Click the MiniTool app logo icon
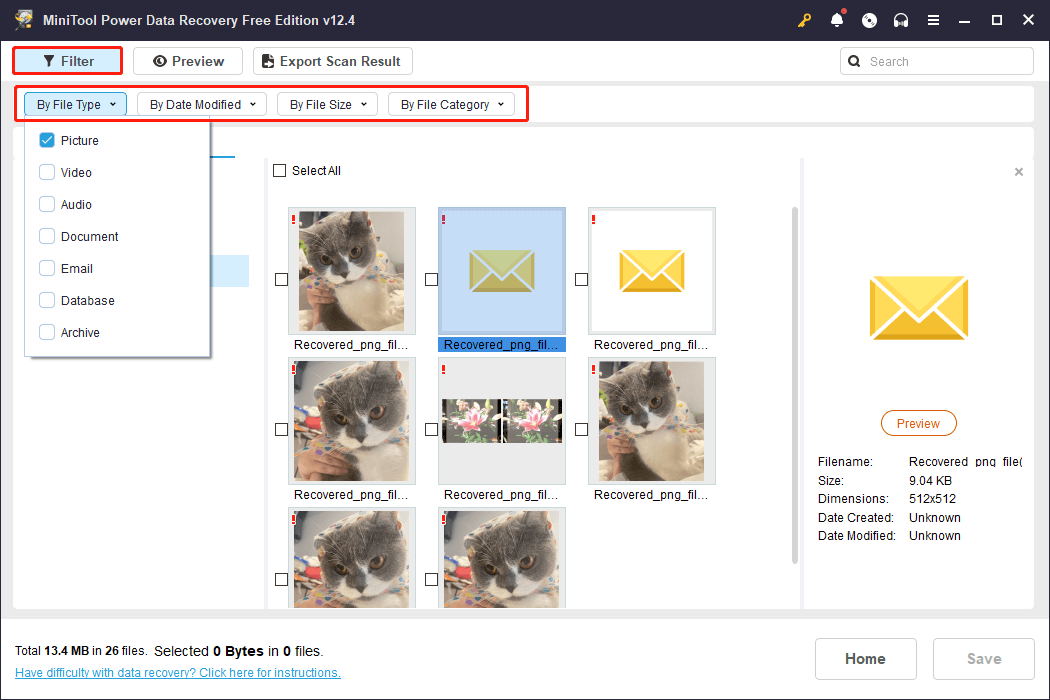Image resolution: width=1050 pixels, height=700 pixels. pos(23,19)
